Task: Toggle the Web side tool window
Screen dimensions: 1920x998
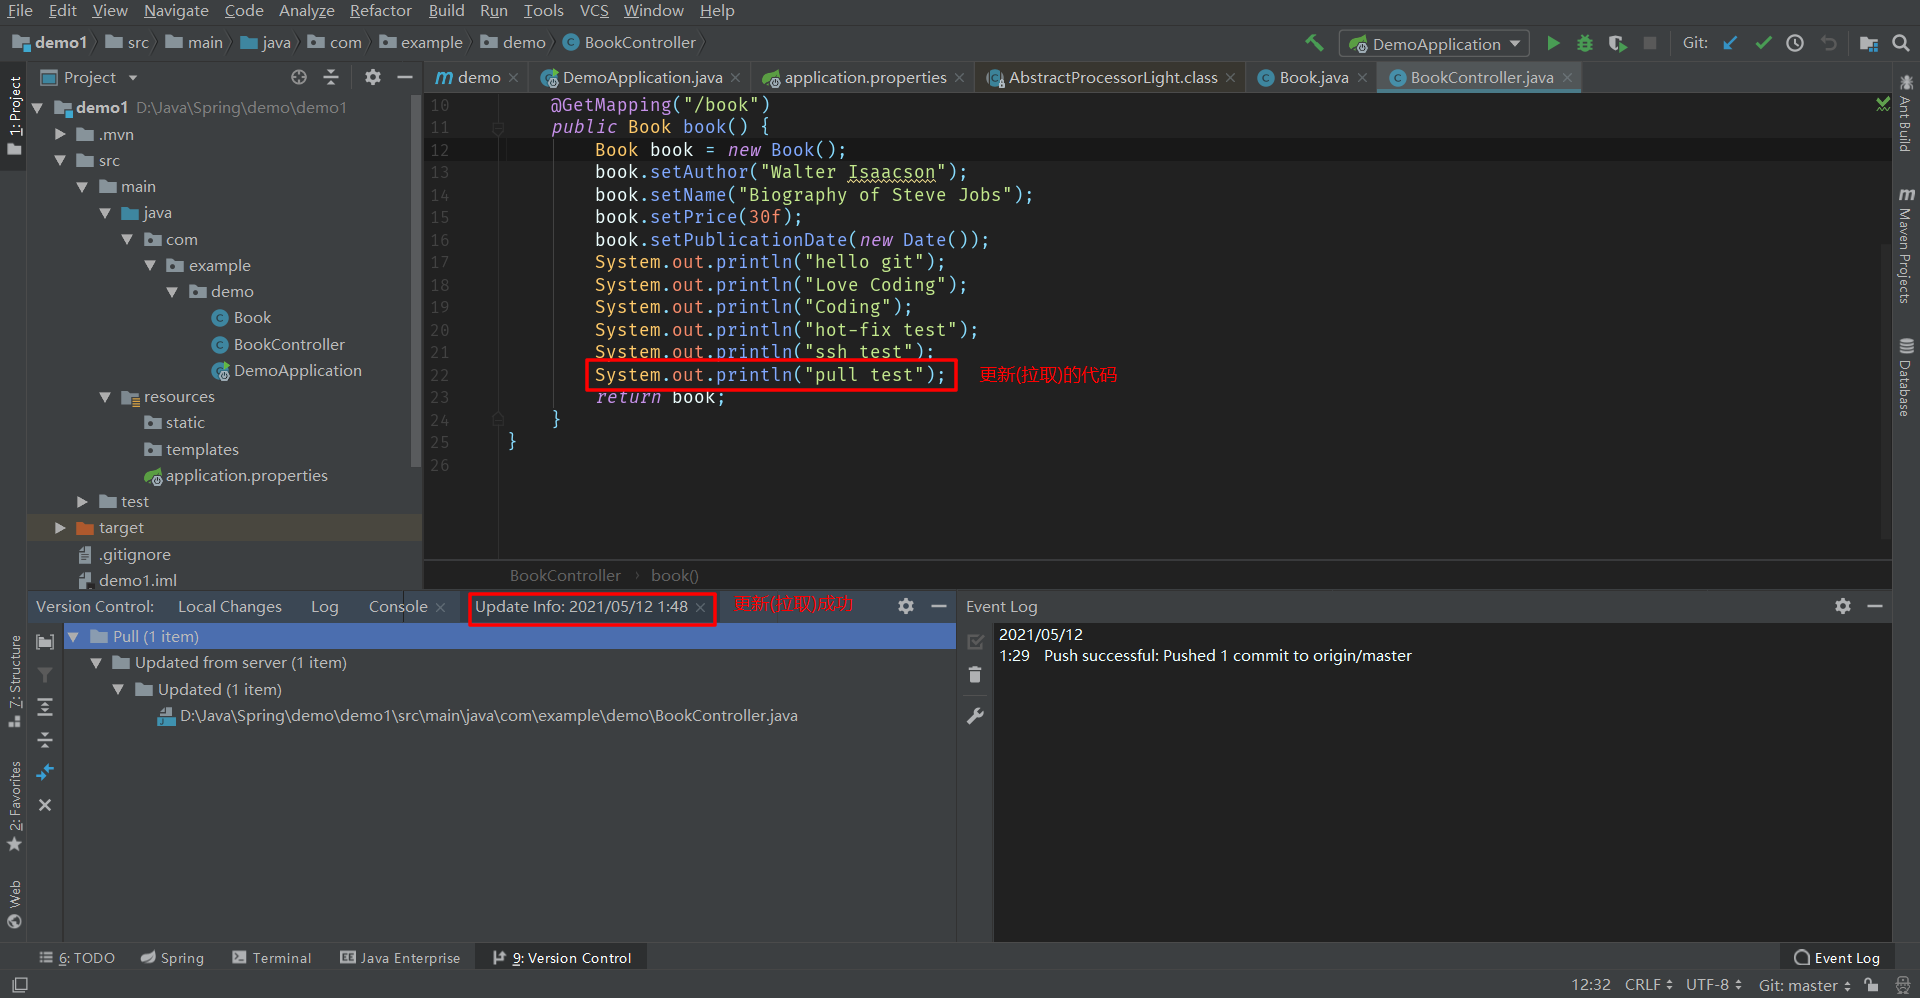Action: point(14,904)
